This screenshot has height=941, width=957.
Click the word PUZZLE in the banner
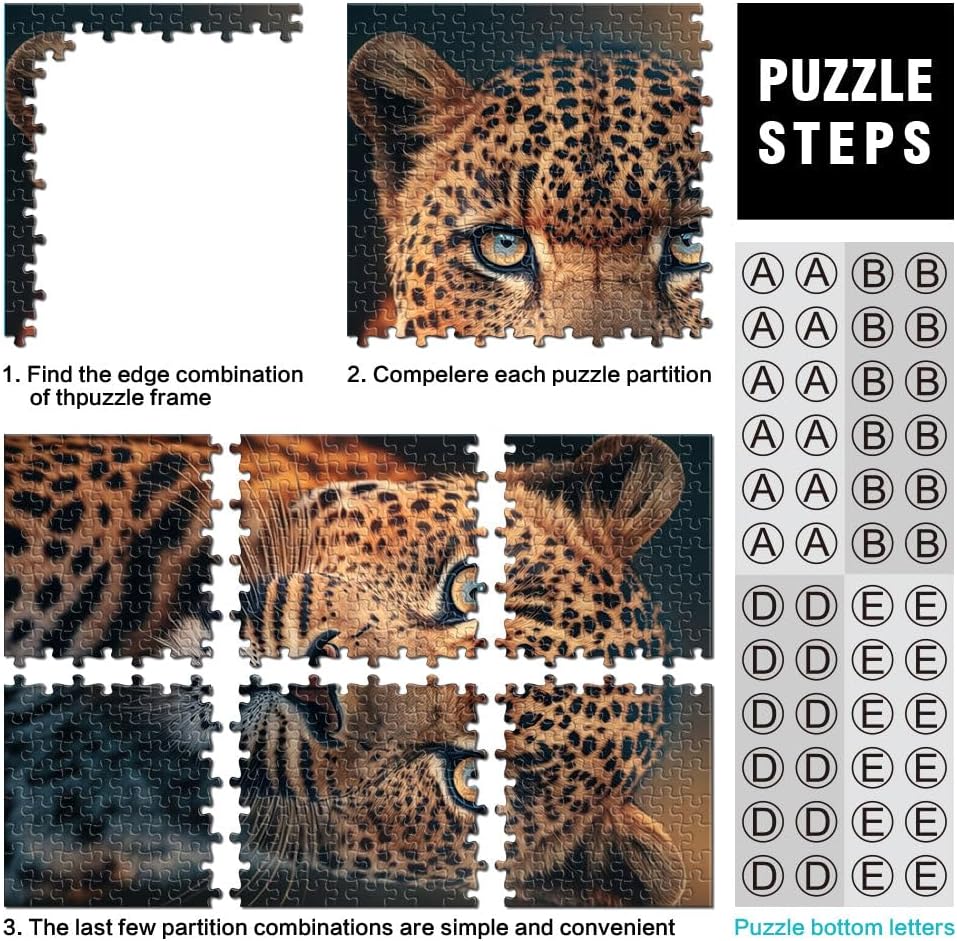(x=845, y=80)
